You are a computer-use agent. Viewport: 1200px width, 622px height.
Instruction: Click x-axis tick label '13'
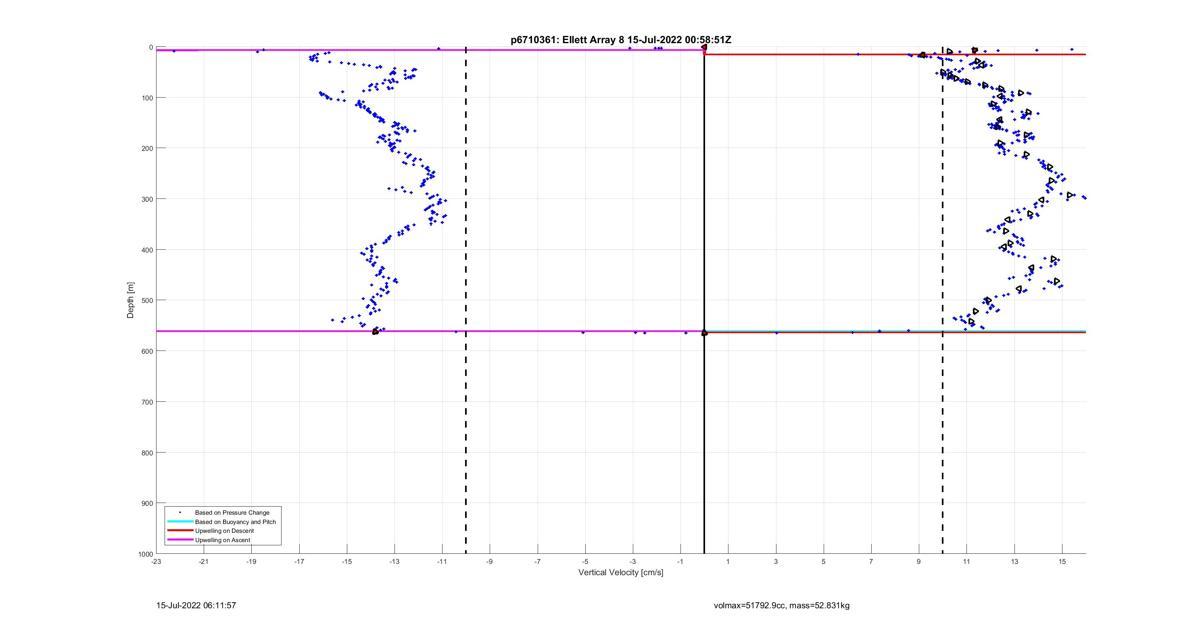pos(1014,562)
